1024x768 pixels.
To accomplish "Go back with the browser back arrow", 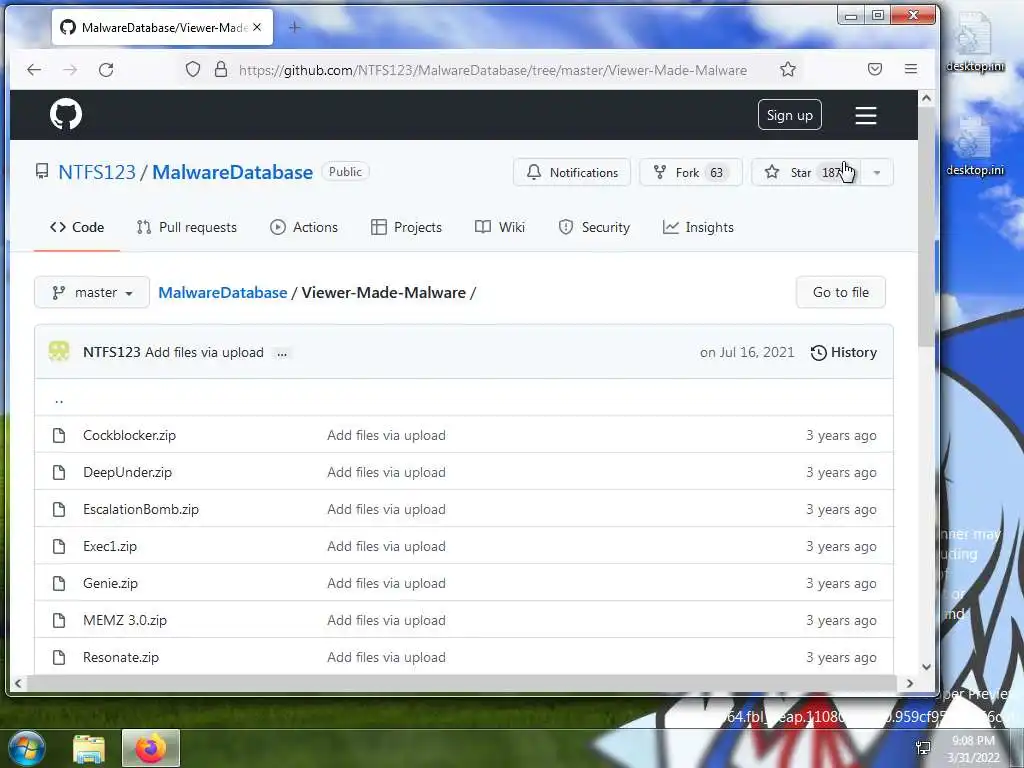I will tap(34, 69).
